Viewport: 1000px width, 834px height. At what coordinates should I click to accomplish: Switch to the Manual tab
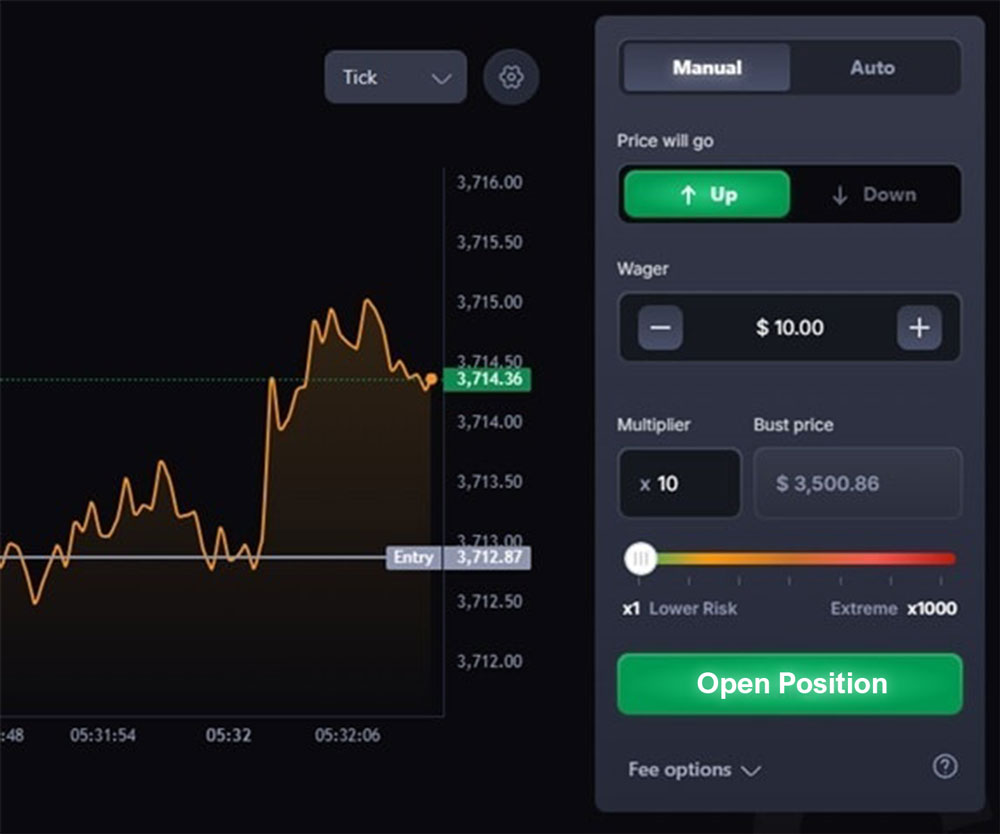point(705,68)
